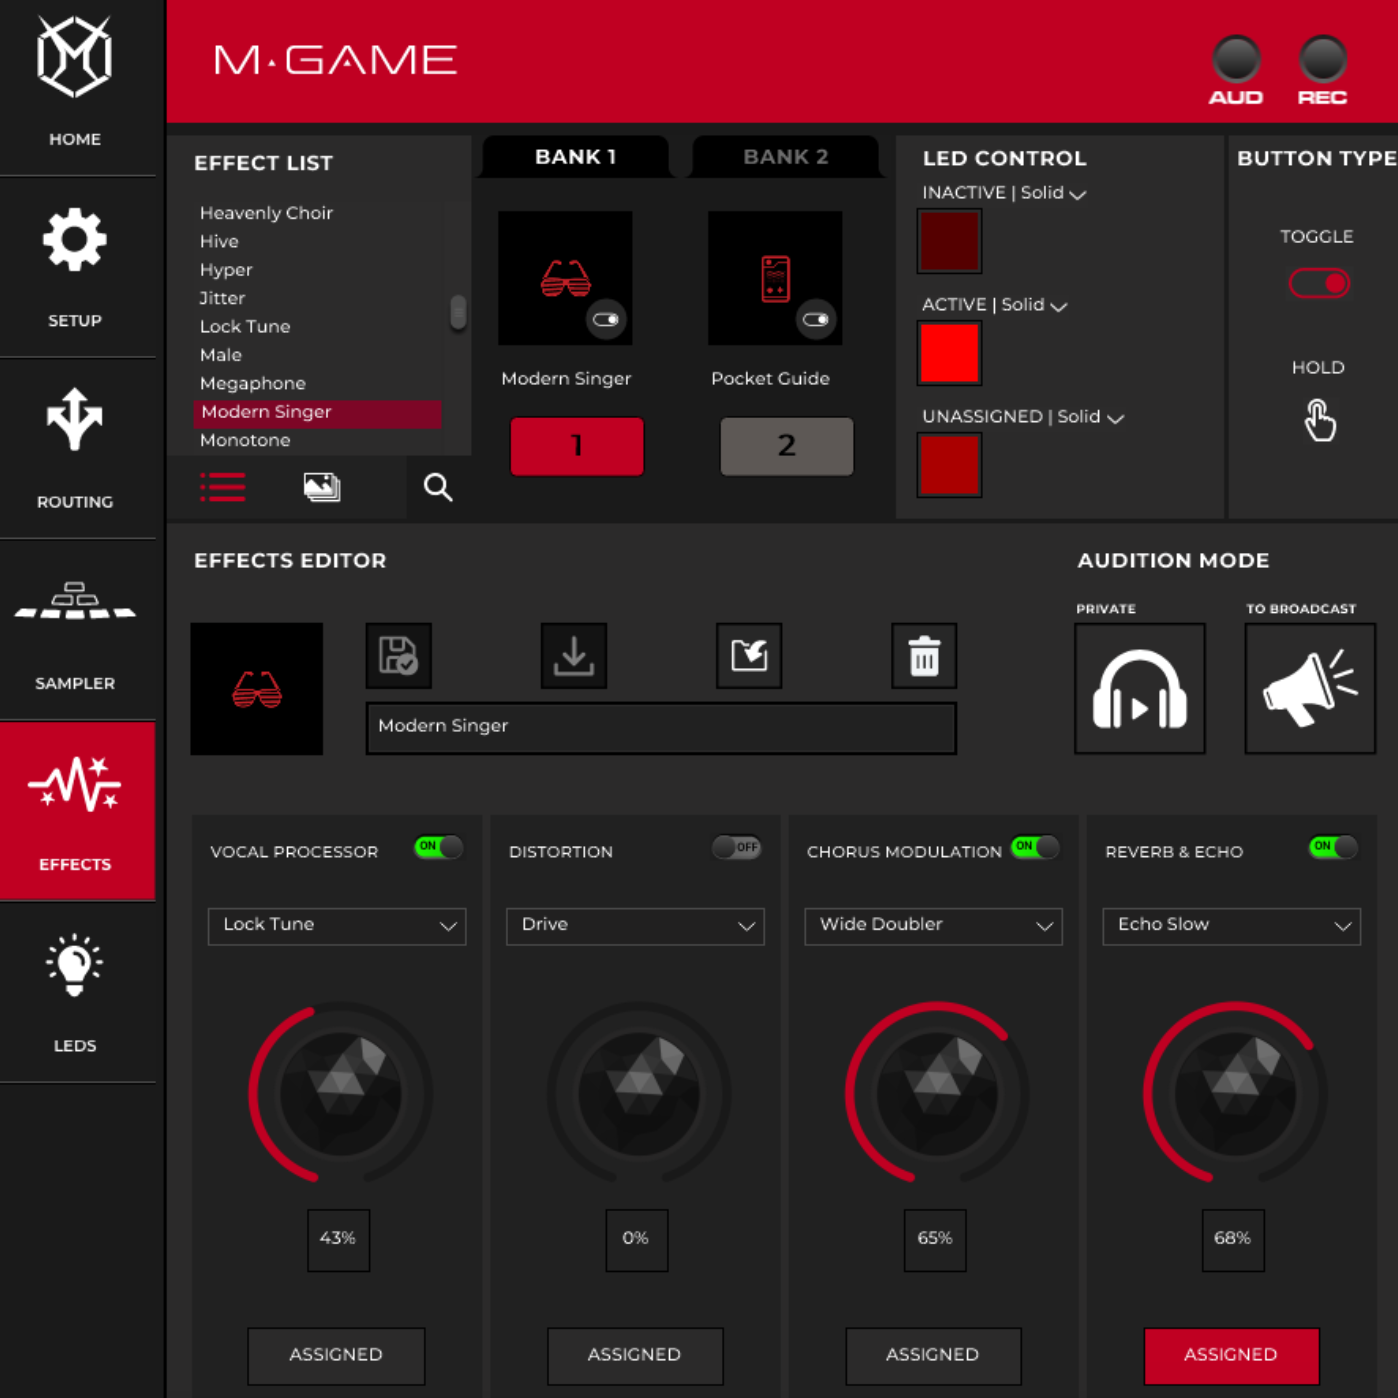Select Hive in the effect list

tap(219, 241)
